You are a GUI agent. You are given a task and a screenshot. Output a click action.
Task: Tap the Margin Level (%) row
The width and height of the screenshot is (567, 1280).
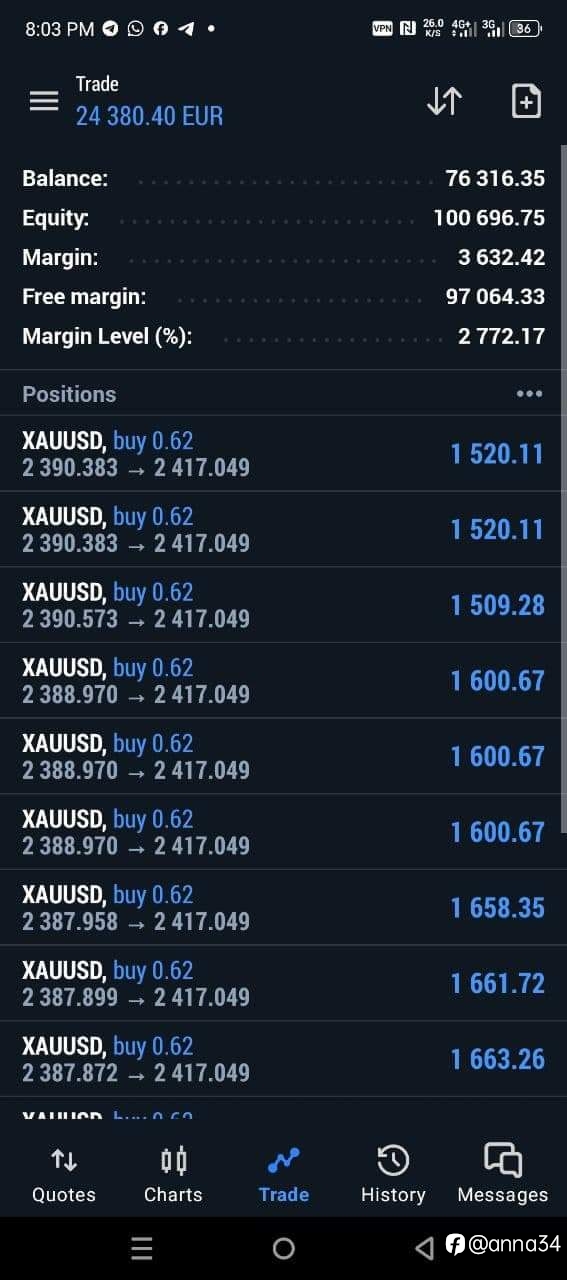pos(283,337)
